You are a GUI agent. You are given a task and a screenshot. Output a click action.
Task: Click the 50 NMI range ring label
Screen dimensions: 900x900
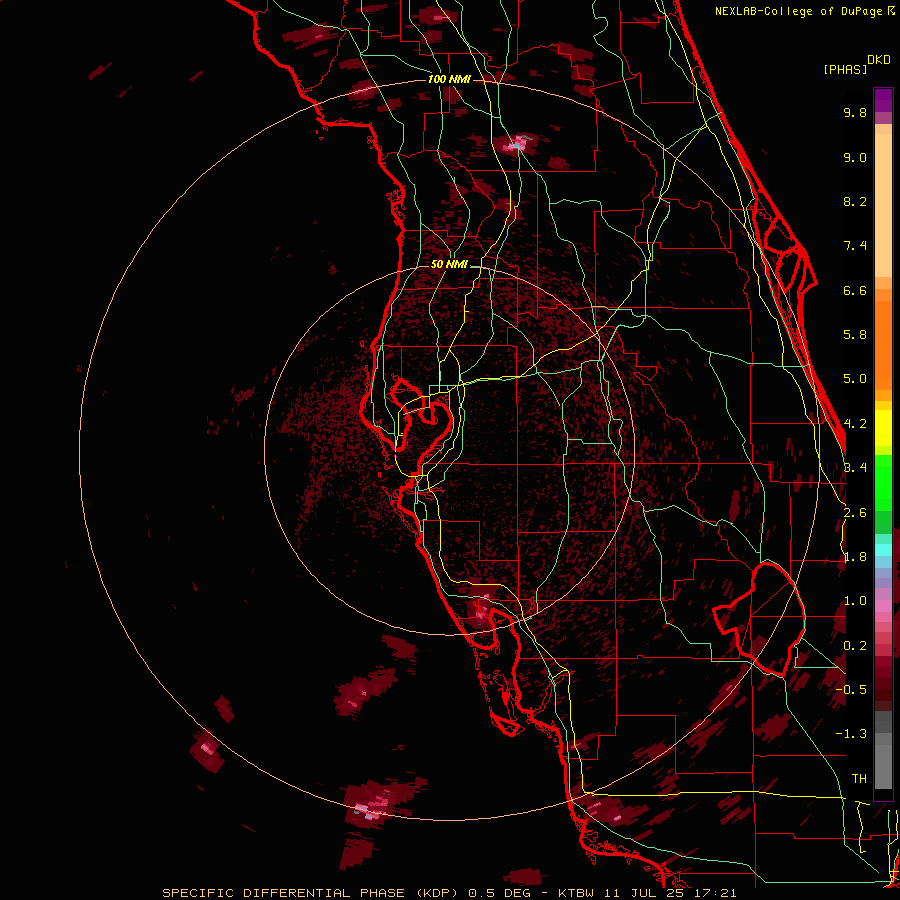(x=449, y=265)
